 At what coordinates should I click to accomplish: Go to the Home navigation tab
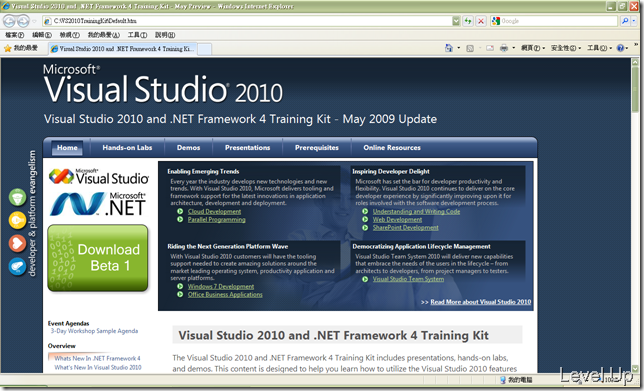click(x=67, y=148)
